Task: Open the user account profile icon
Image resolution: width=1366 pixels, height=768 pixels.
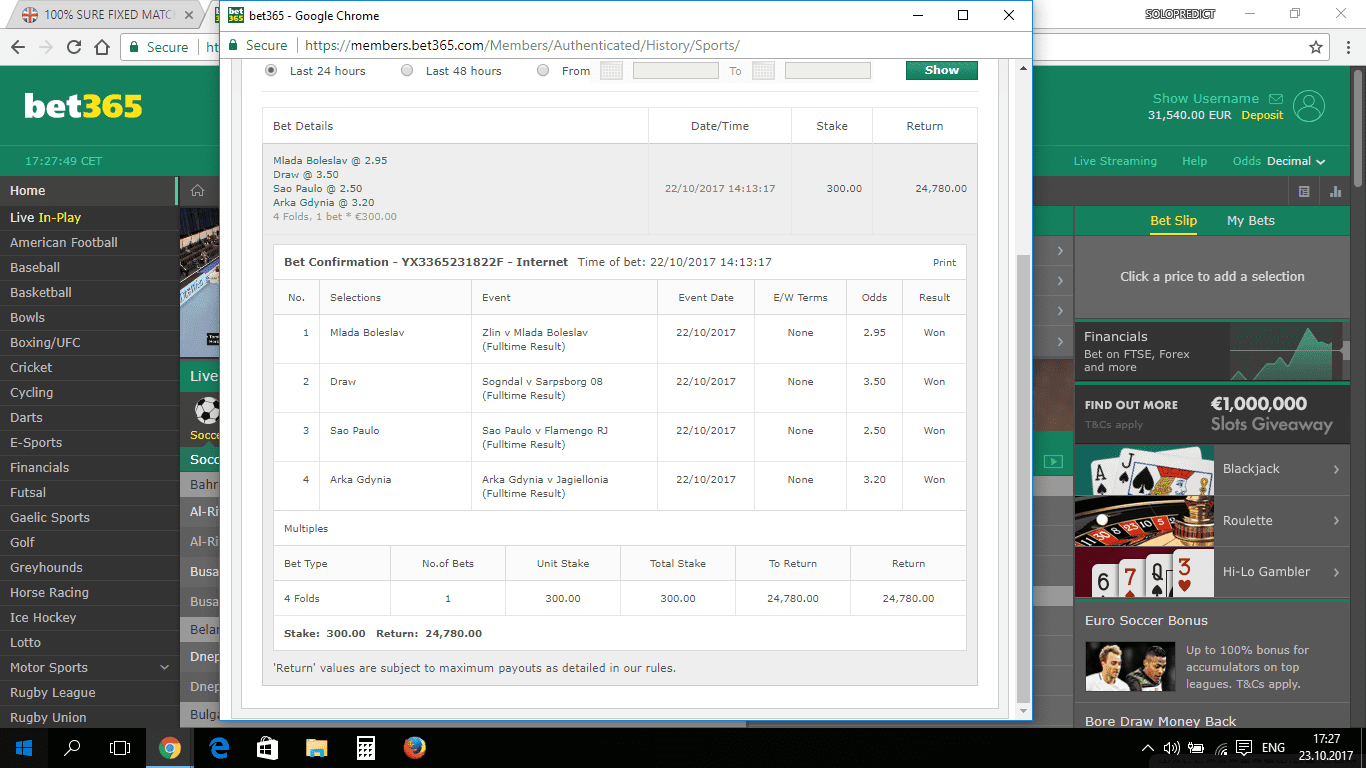Action: point(1309,106)
